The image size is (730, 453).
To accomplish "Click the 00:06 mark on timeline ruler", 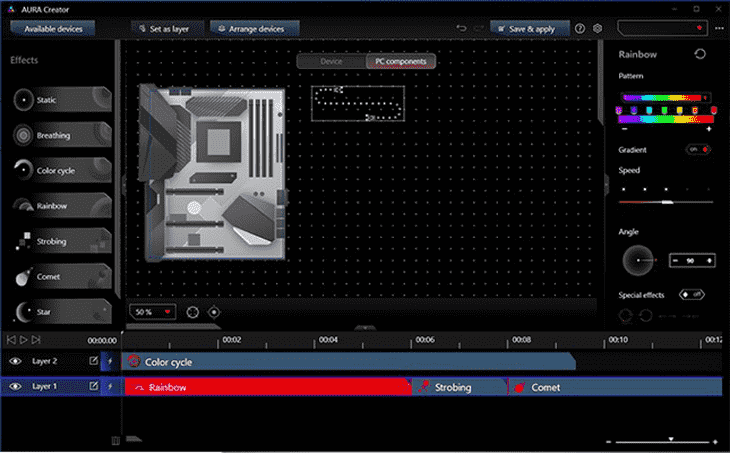I will pyautogui.click(x=425, y=339).
